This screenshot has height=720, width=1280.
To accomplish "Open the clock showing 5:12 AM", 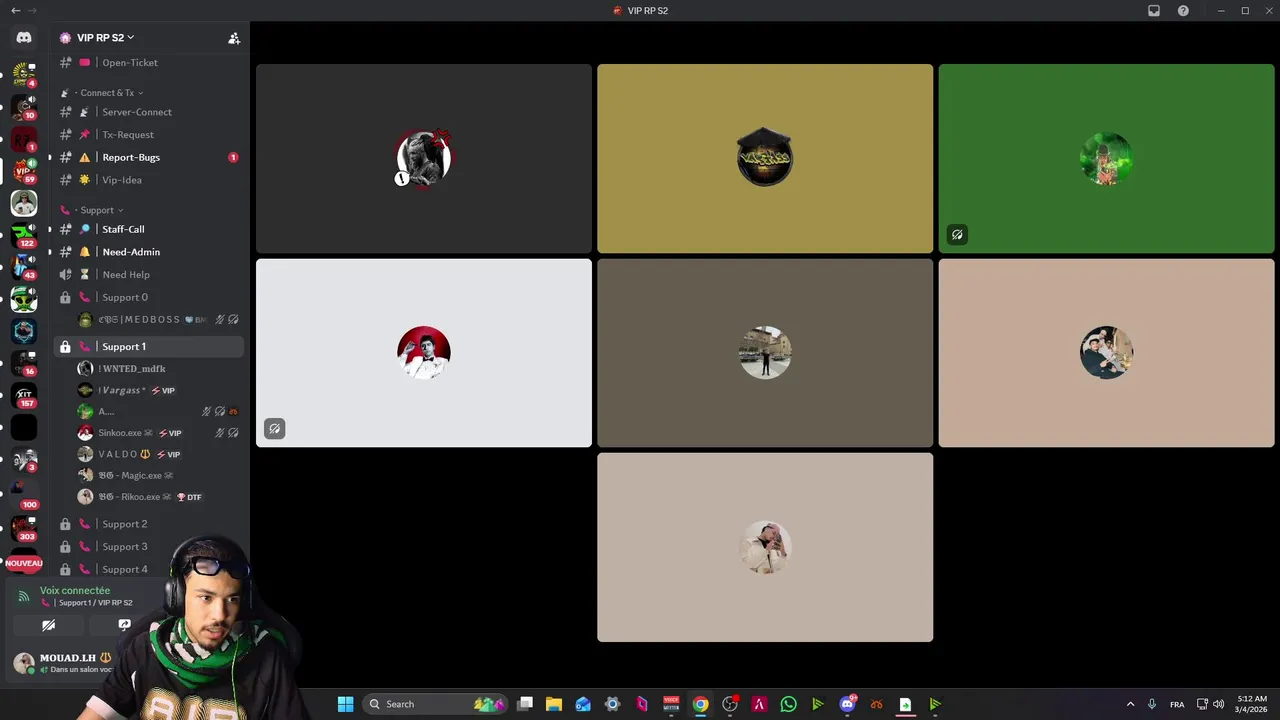I will (1252, 704).
